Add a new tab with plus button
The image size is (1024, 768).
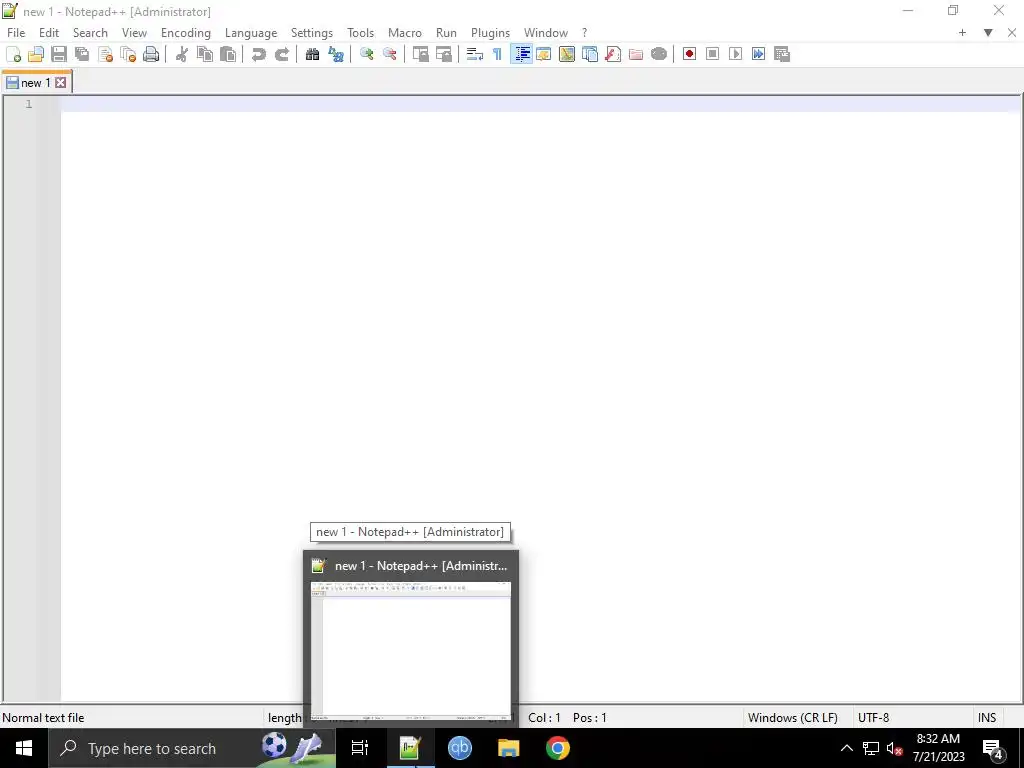coord(962,33)
